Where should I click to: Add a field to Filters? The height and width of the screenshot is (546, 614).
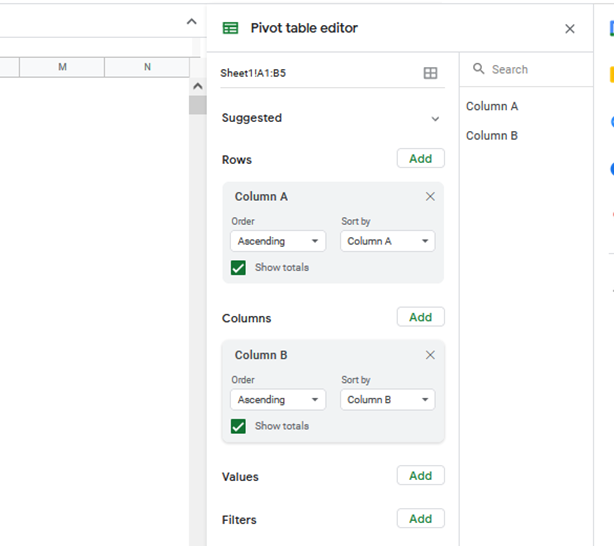421,519
